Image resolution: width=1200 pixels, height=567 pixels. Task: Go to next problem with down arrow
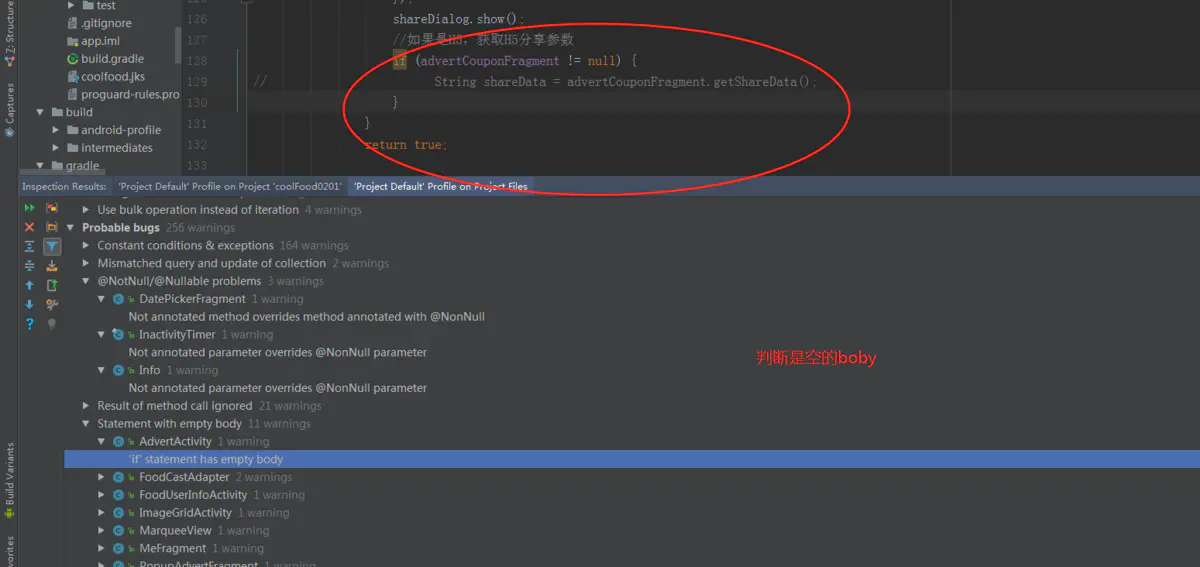point(29,304)
